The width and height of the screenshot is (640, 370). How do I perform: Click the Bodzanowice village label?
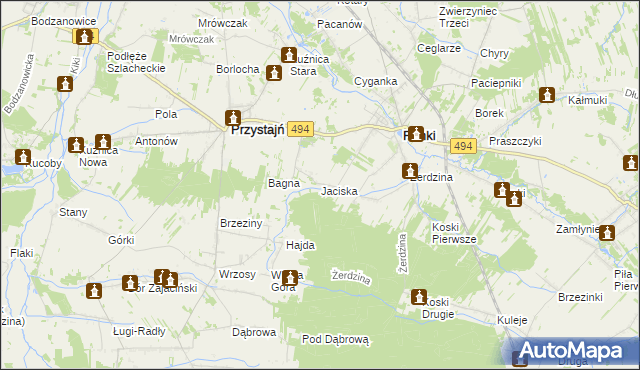point(64,21)
